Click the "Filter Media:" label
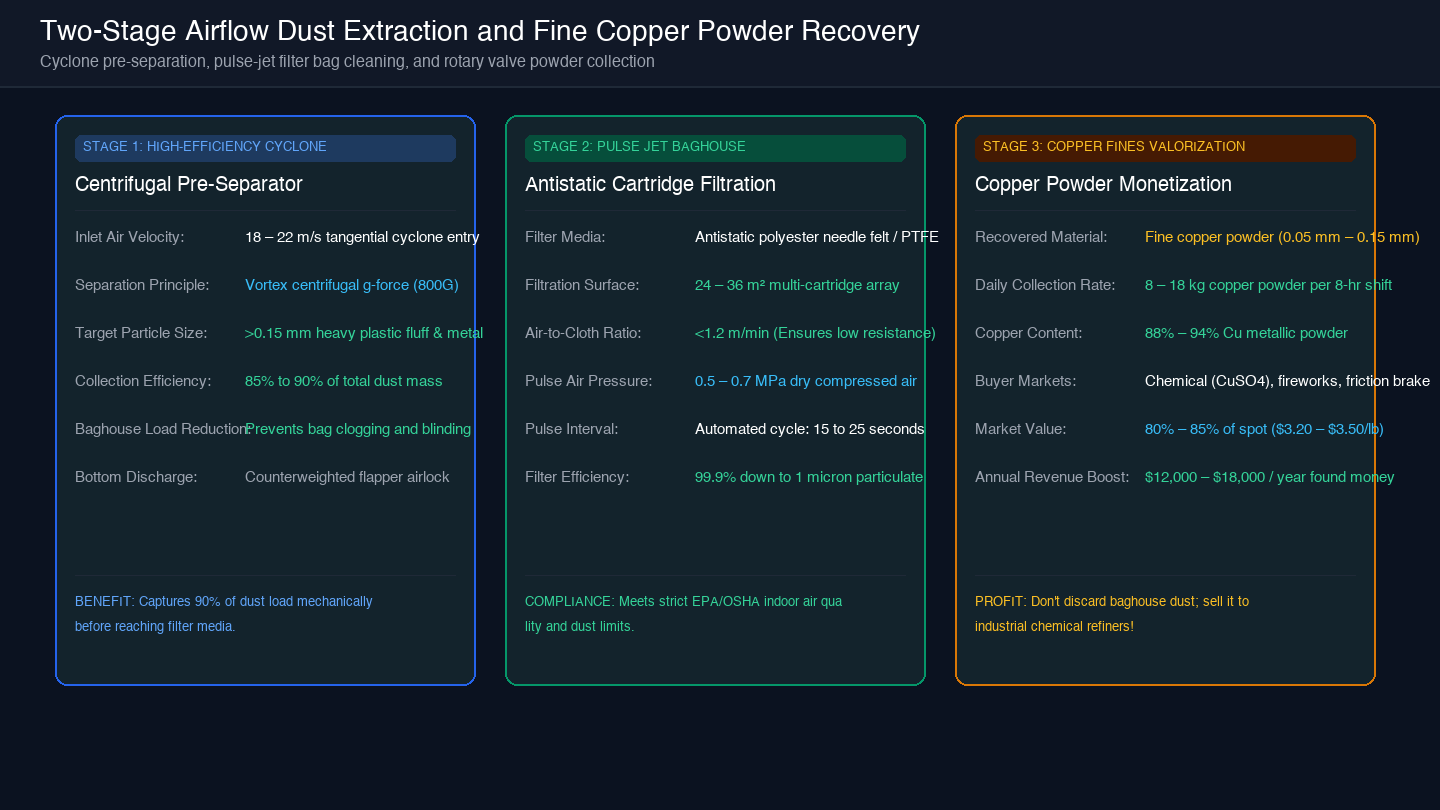 pos(565,237)
